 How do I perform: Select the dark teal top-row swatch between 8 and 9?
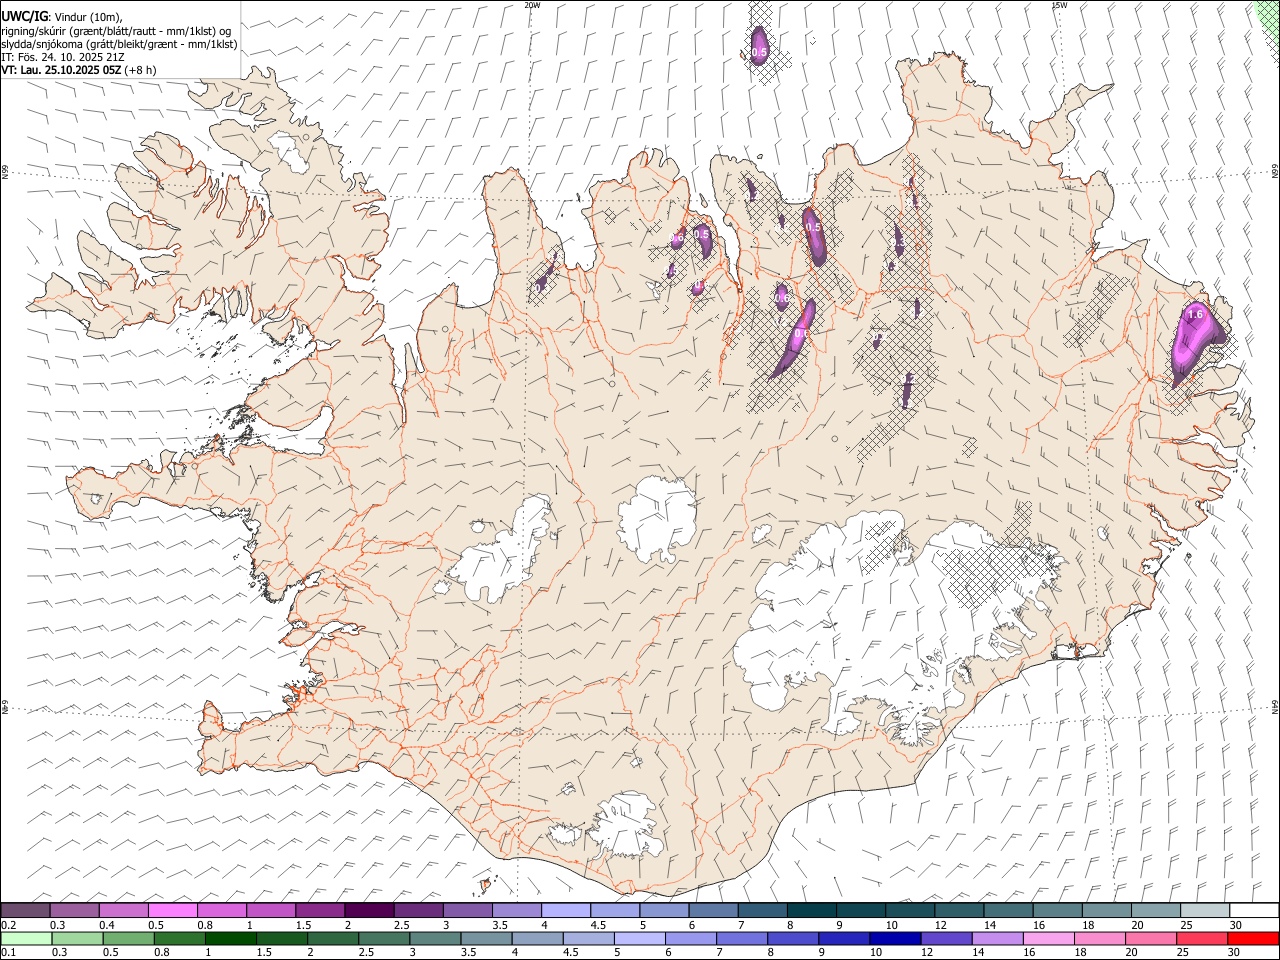pos(811,910)
